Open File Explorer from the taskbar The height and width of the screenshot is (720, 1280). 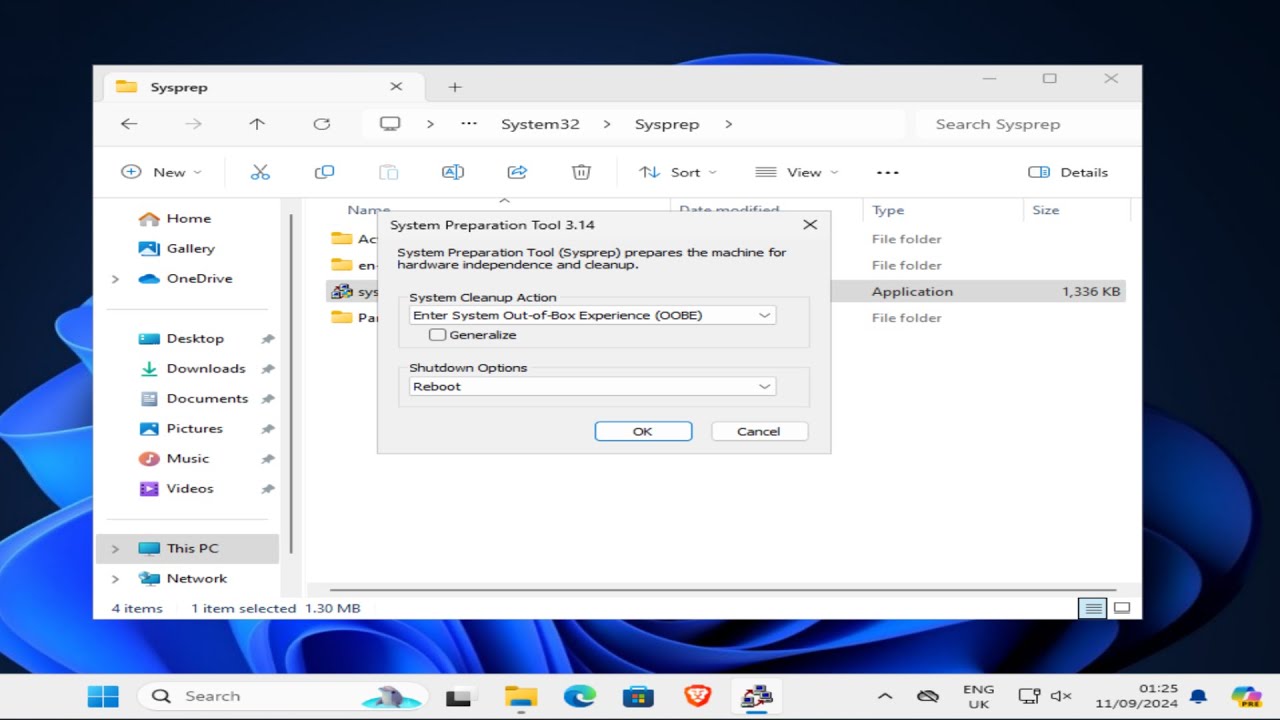point(521,696)
